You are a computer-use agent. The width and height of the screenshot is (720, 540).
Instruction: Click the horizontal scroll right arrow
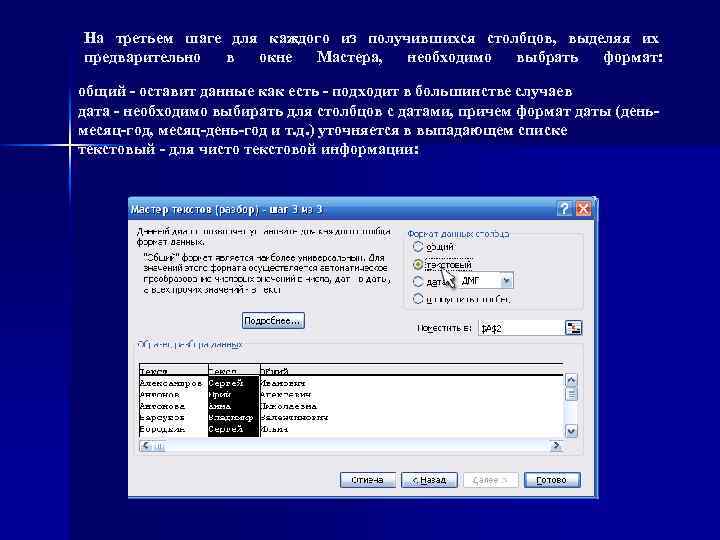tap(556, 445)
